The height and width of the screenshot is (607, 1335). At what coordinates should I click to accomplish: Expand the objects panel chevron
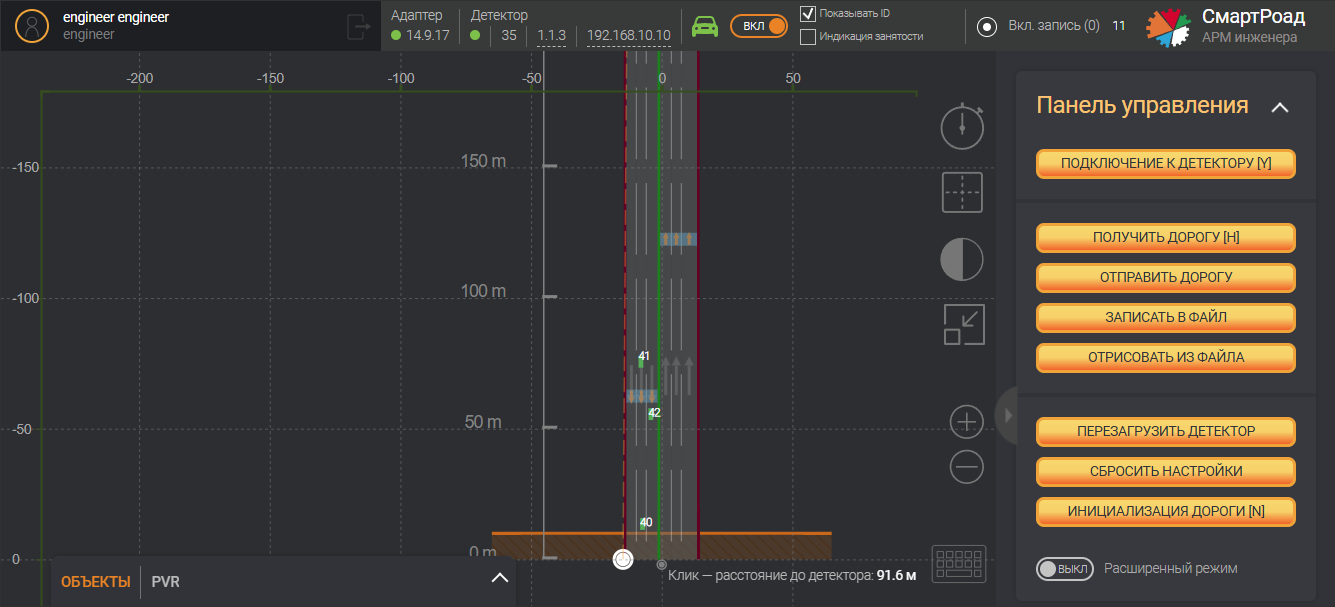tap(500, 578)
